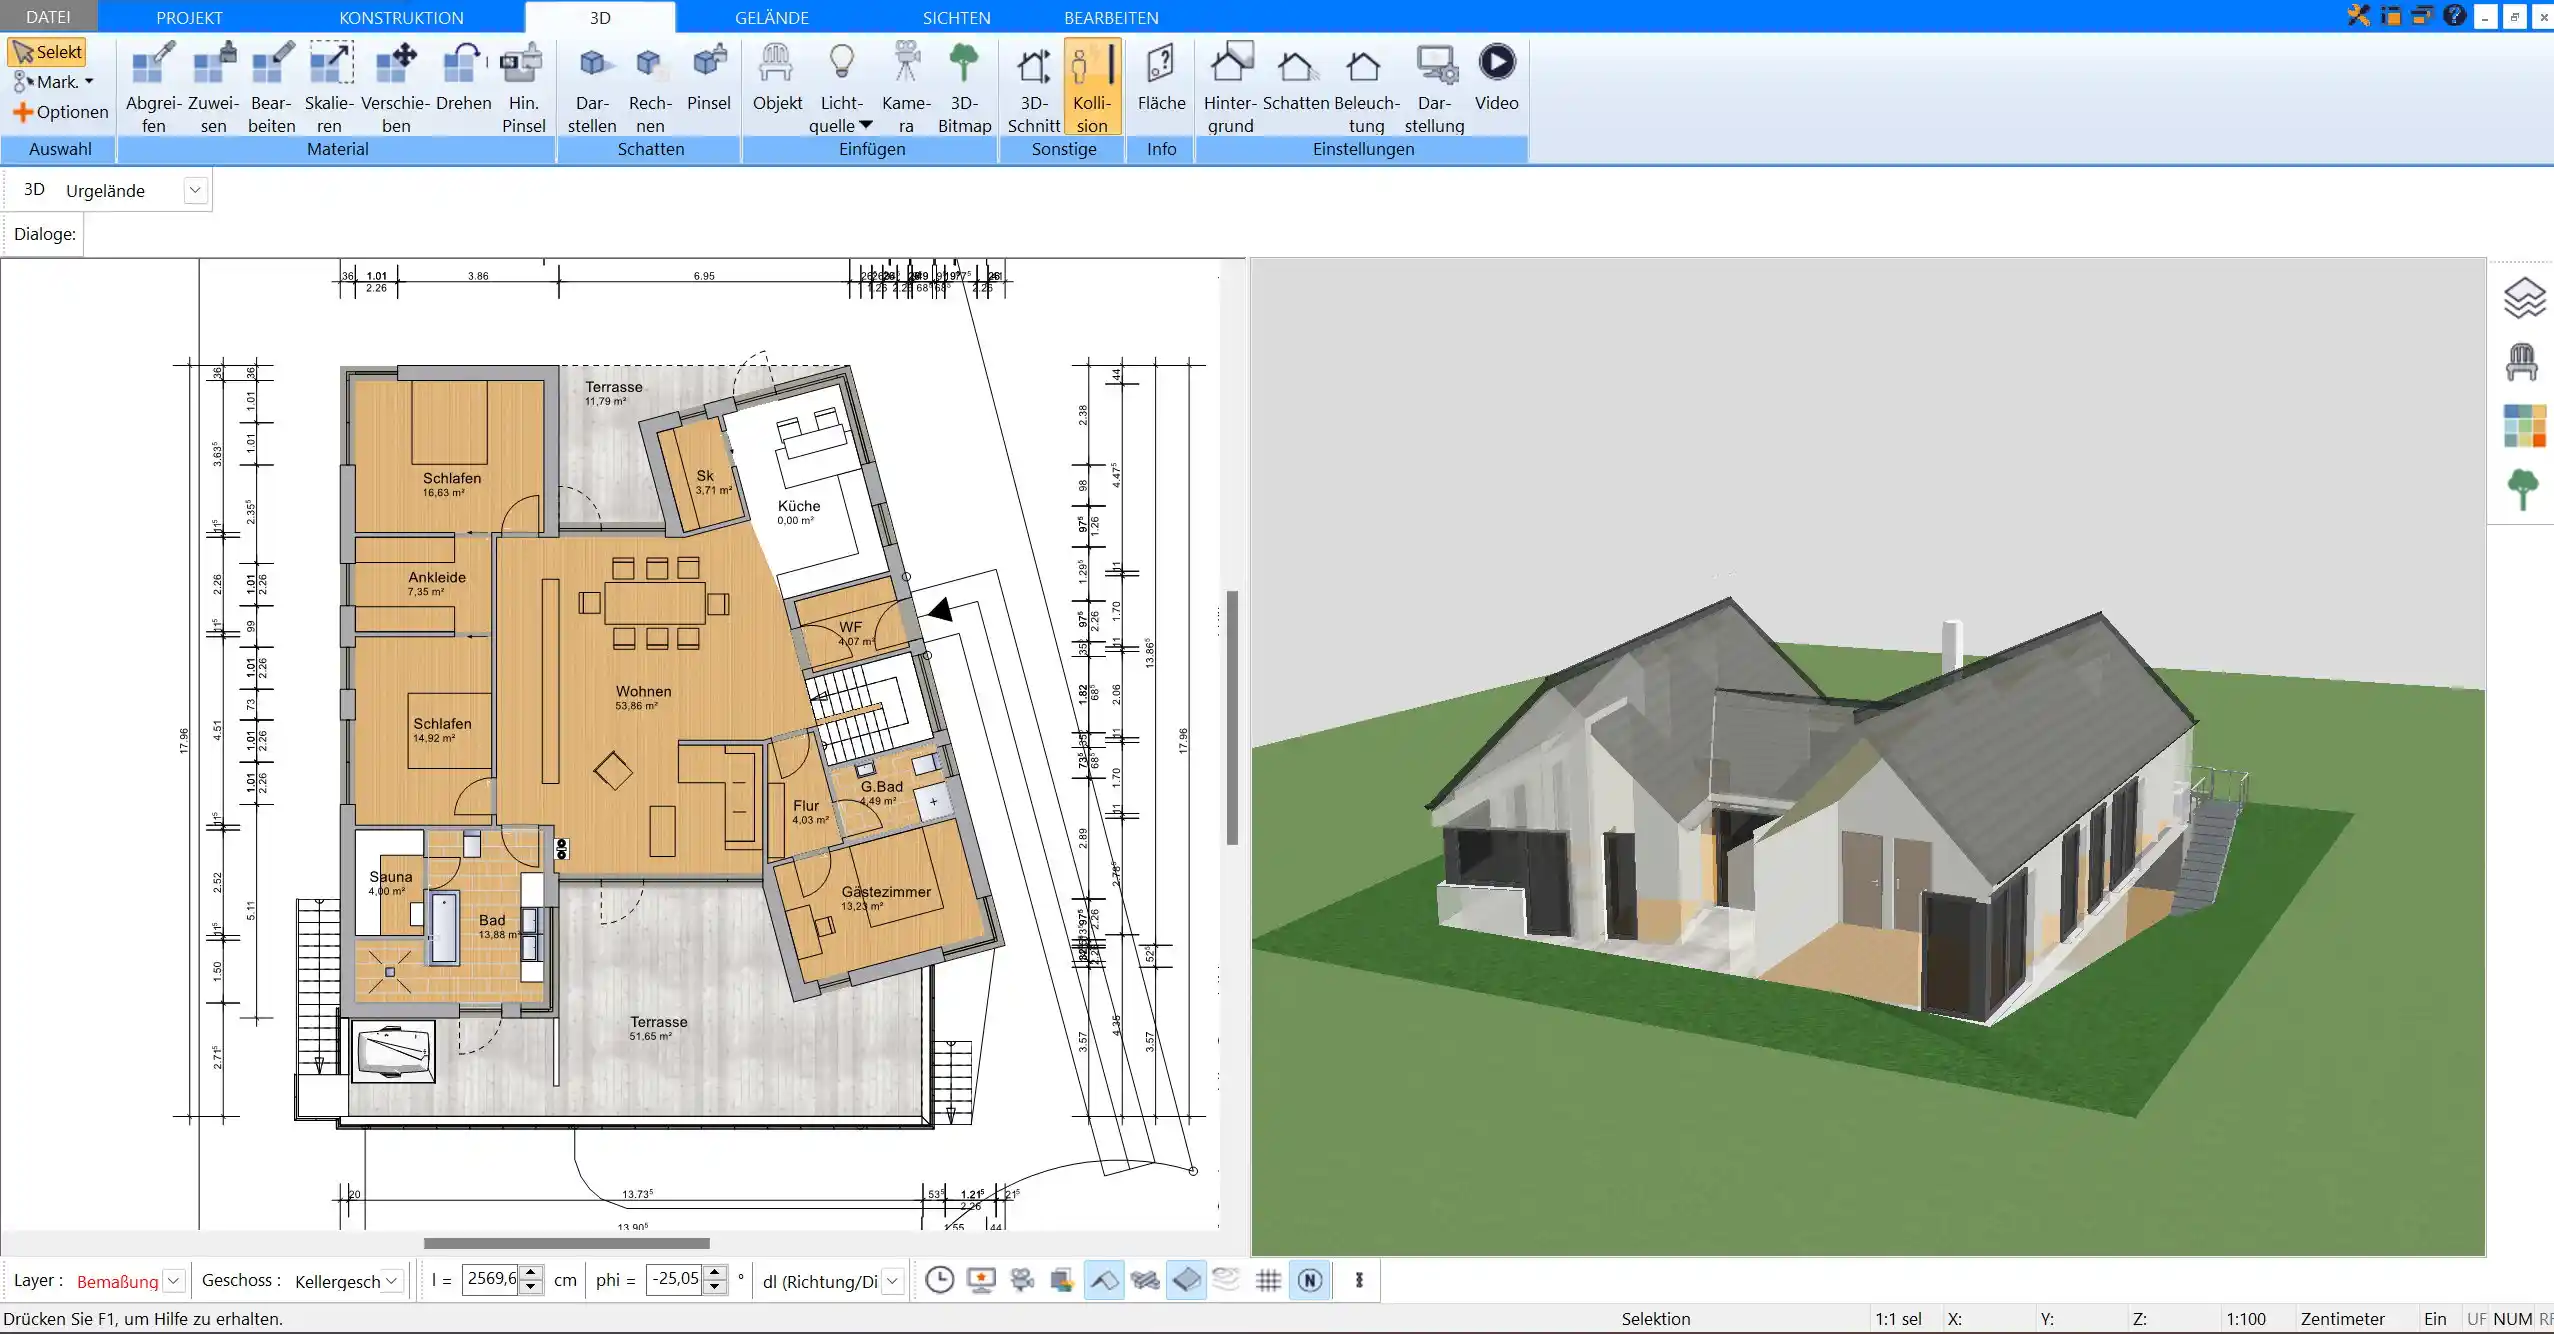Toggle beams display in bottom toolbar
This screenshot has width=2554, height=1334.
1145,1280
